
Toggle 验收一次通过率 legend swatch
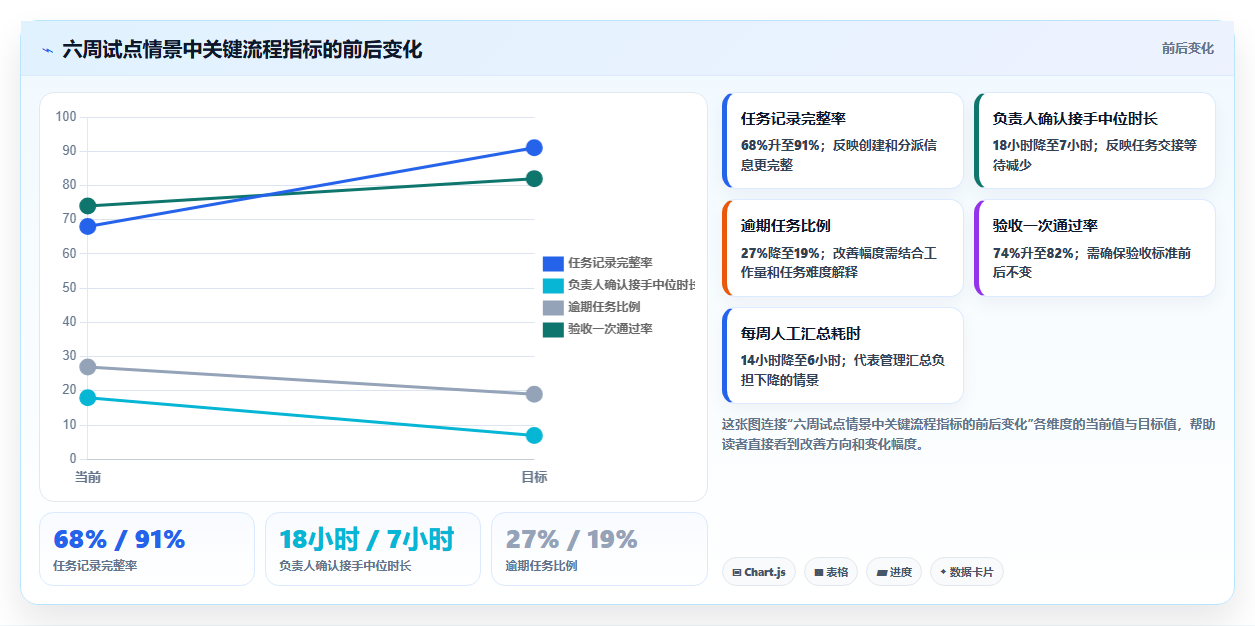pyautogui.click(x=553, y=329)
